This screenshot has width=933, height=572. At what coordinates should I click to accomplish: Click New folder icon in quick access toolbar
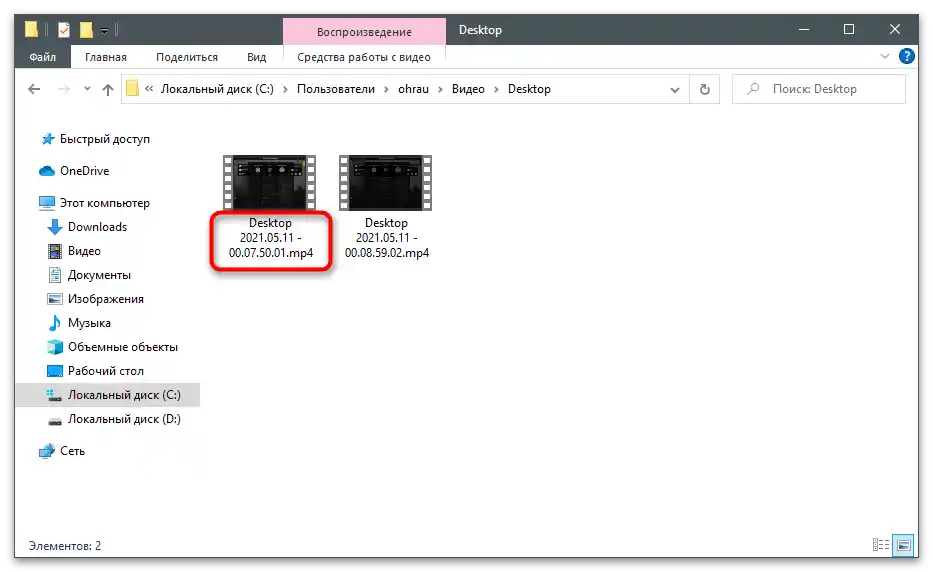point(86,29)
